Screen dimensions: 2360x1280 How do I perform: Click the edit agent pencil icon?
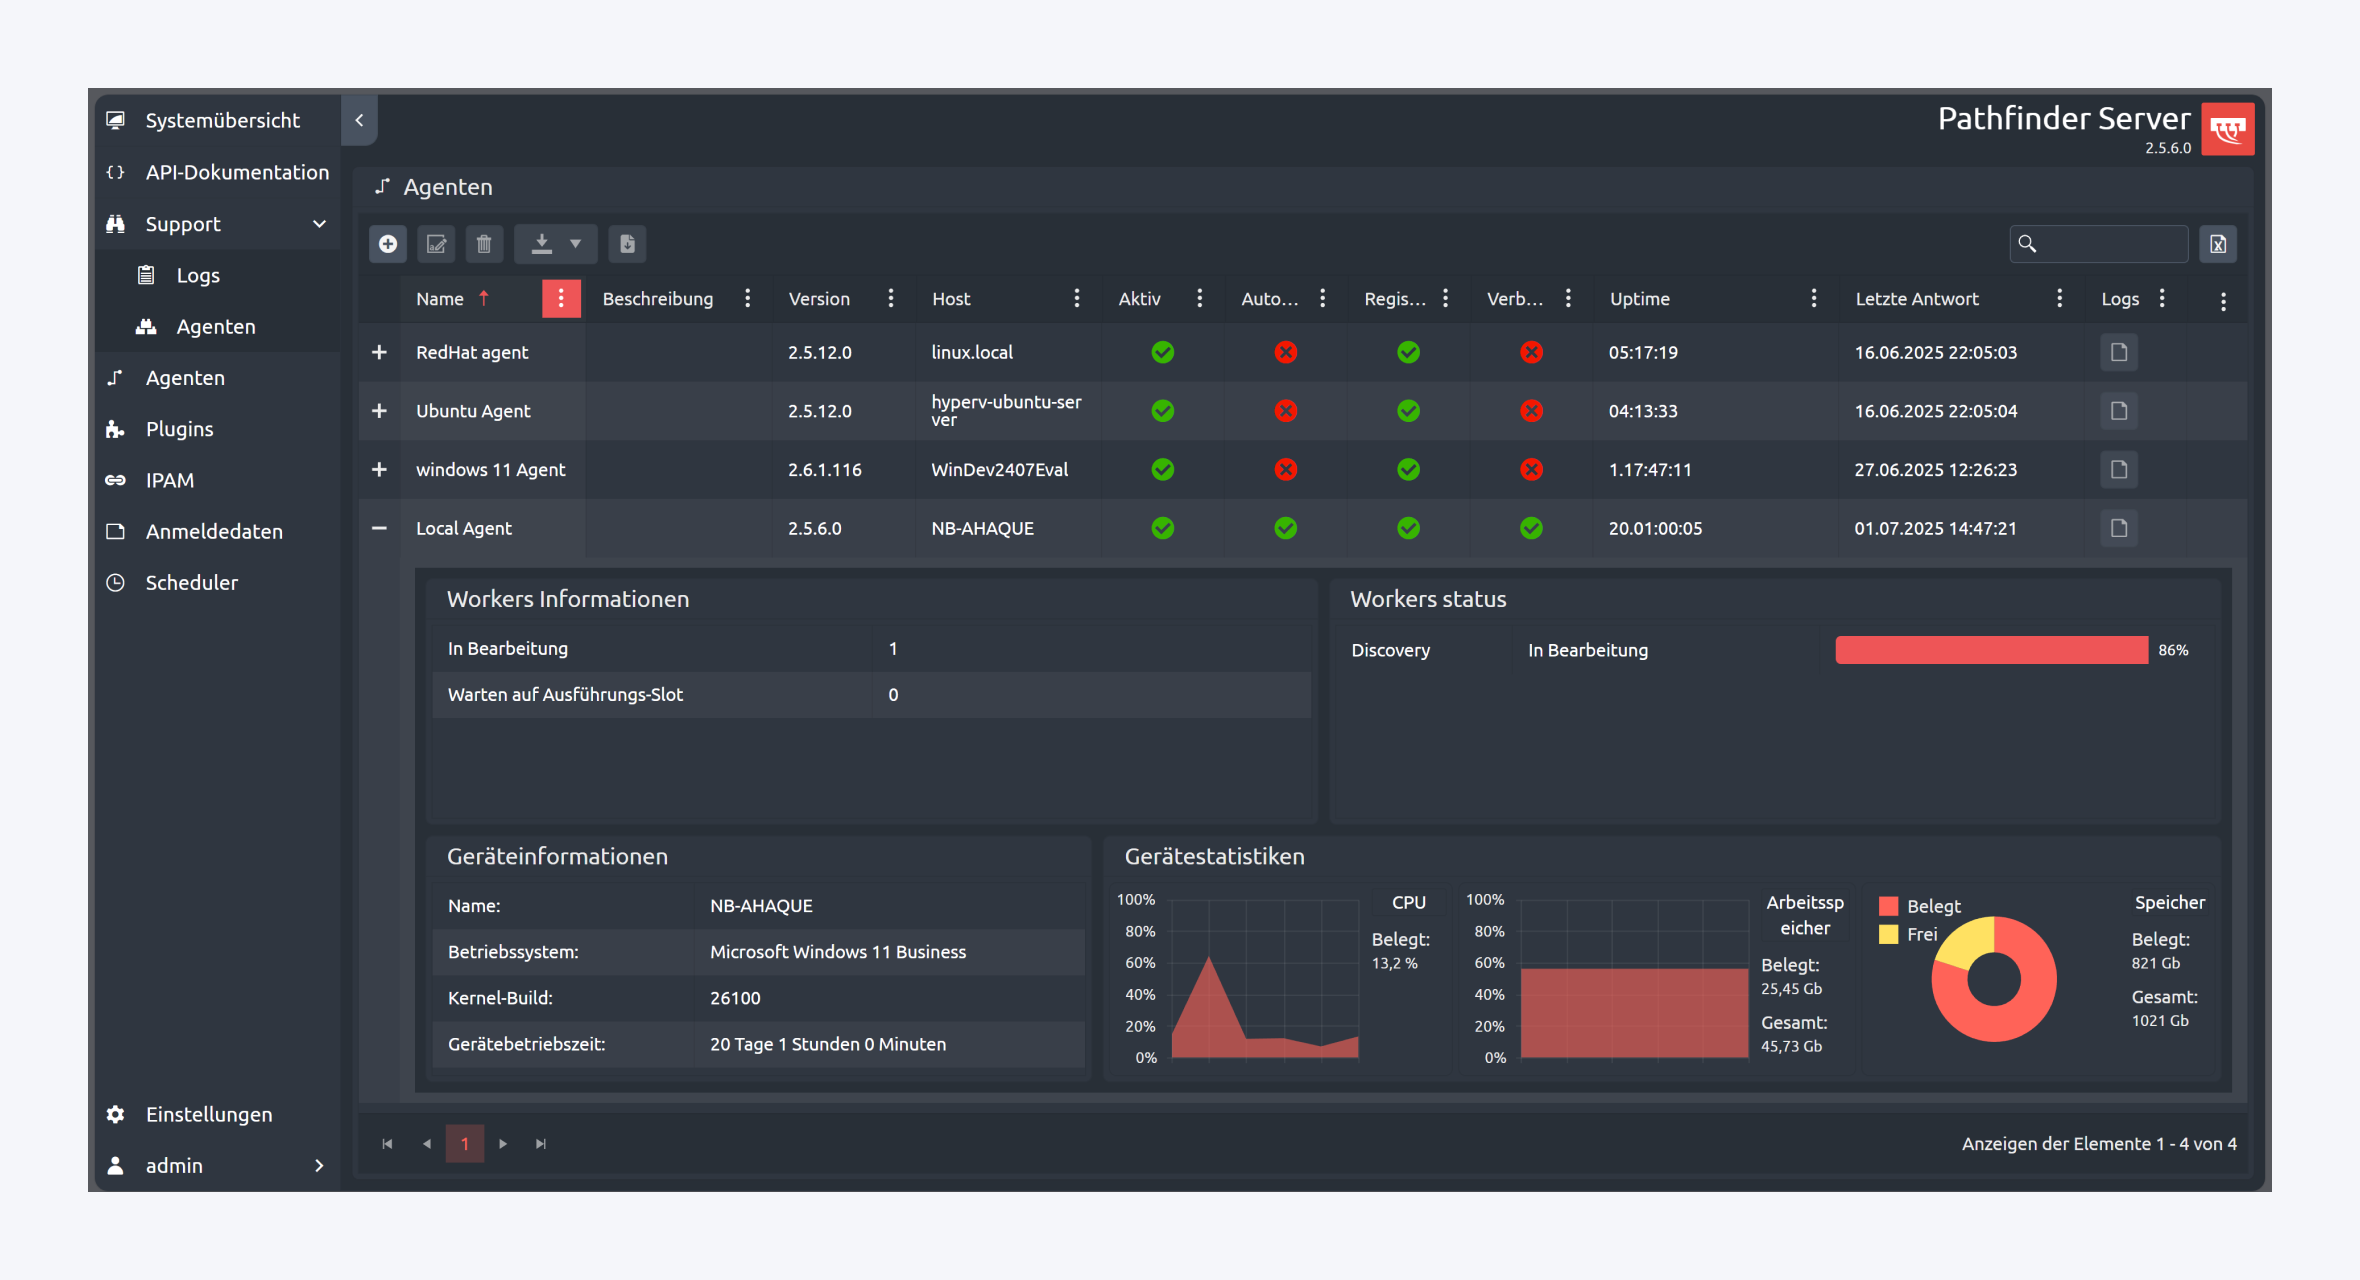(436, 244)
